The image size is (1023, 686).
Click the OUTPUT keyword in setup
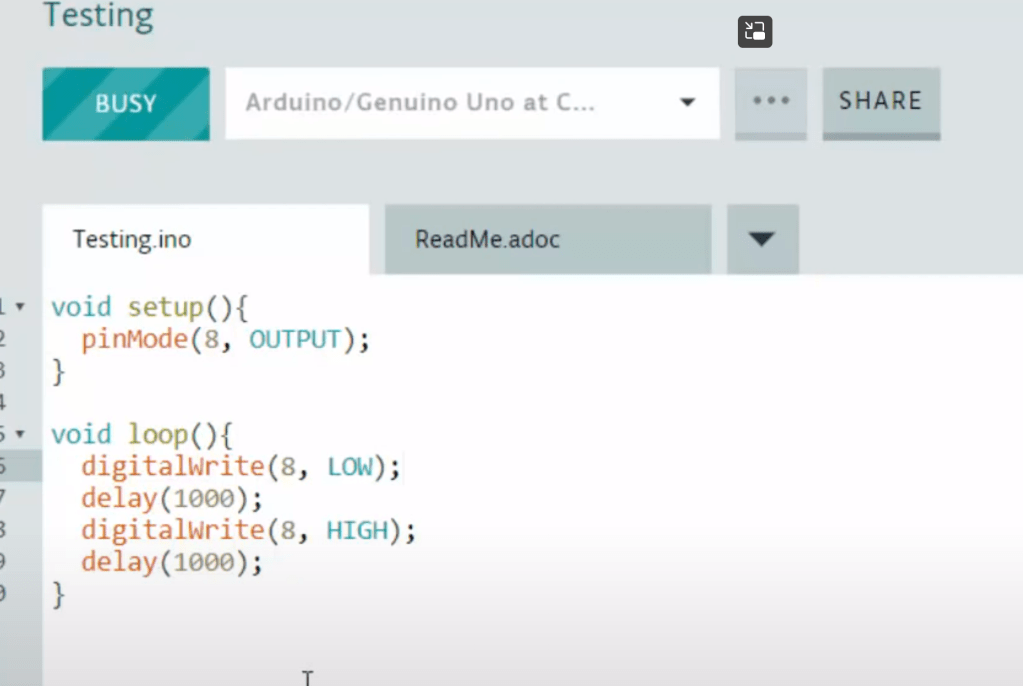295,340
